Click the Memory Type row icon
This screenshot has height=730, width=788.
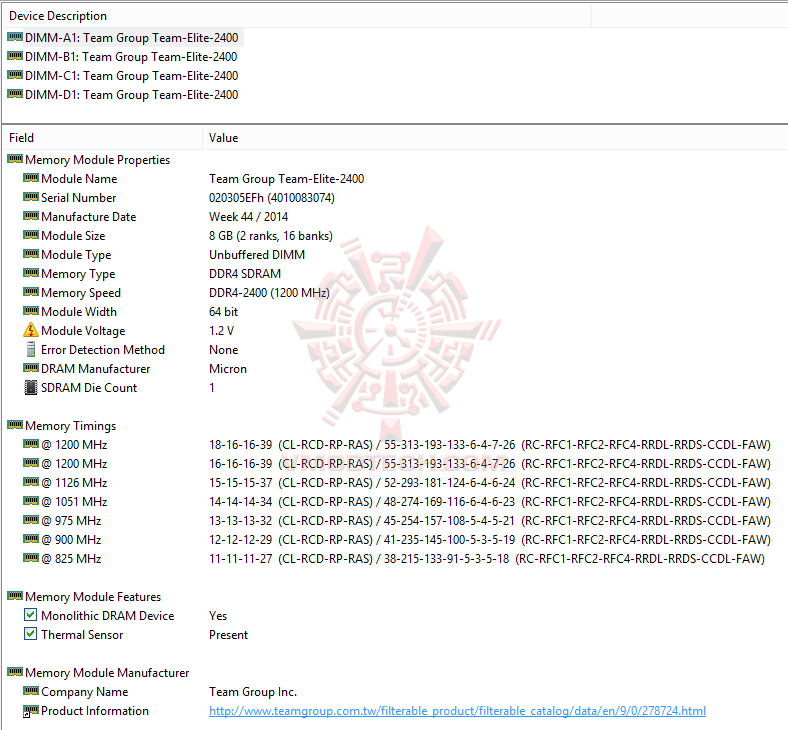[31, 273]
